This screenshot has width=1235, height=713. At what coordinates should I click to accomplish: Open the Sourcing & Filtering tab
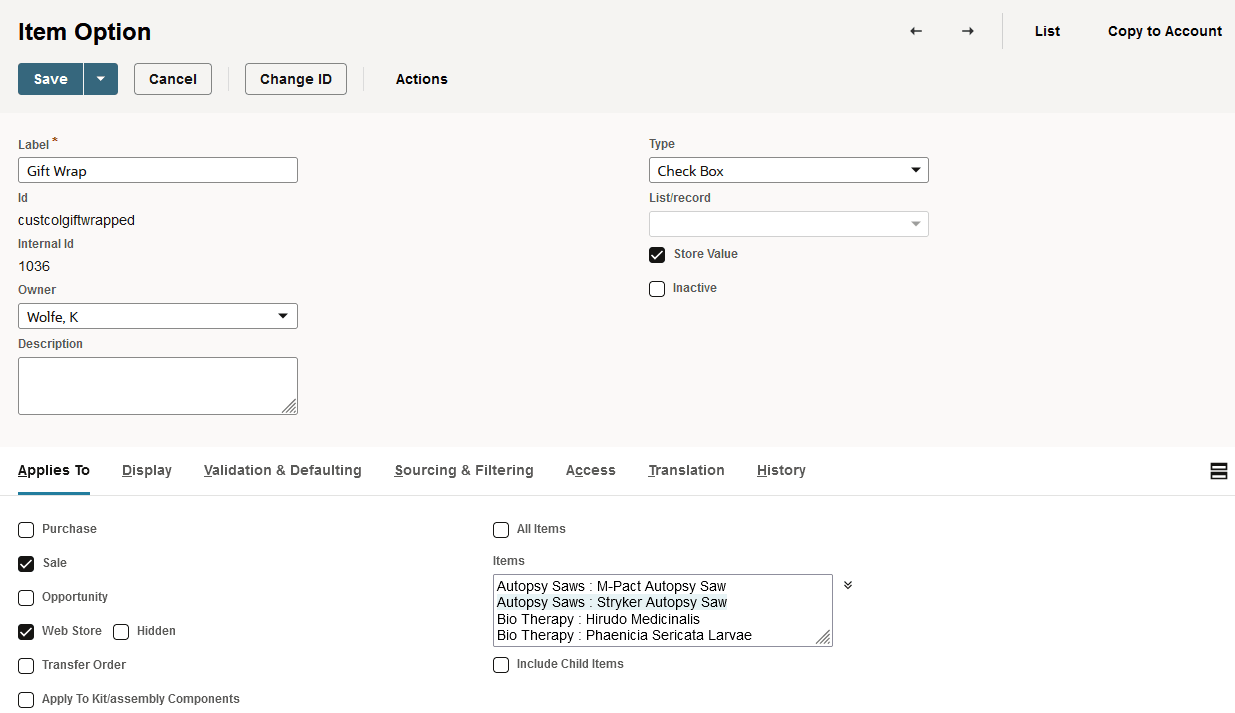point(464,470)
